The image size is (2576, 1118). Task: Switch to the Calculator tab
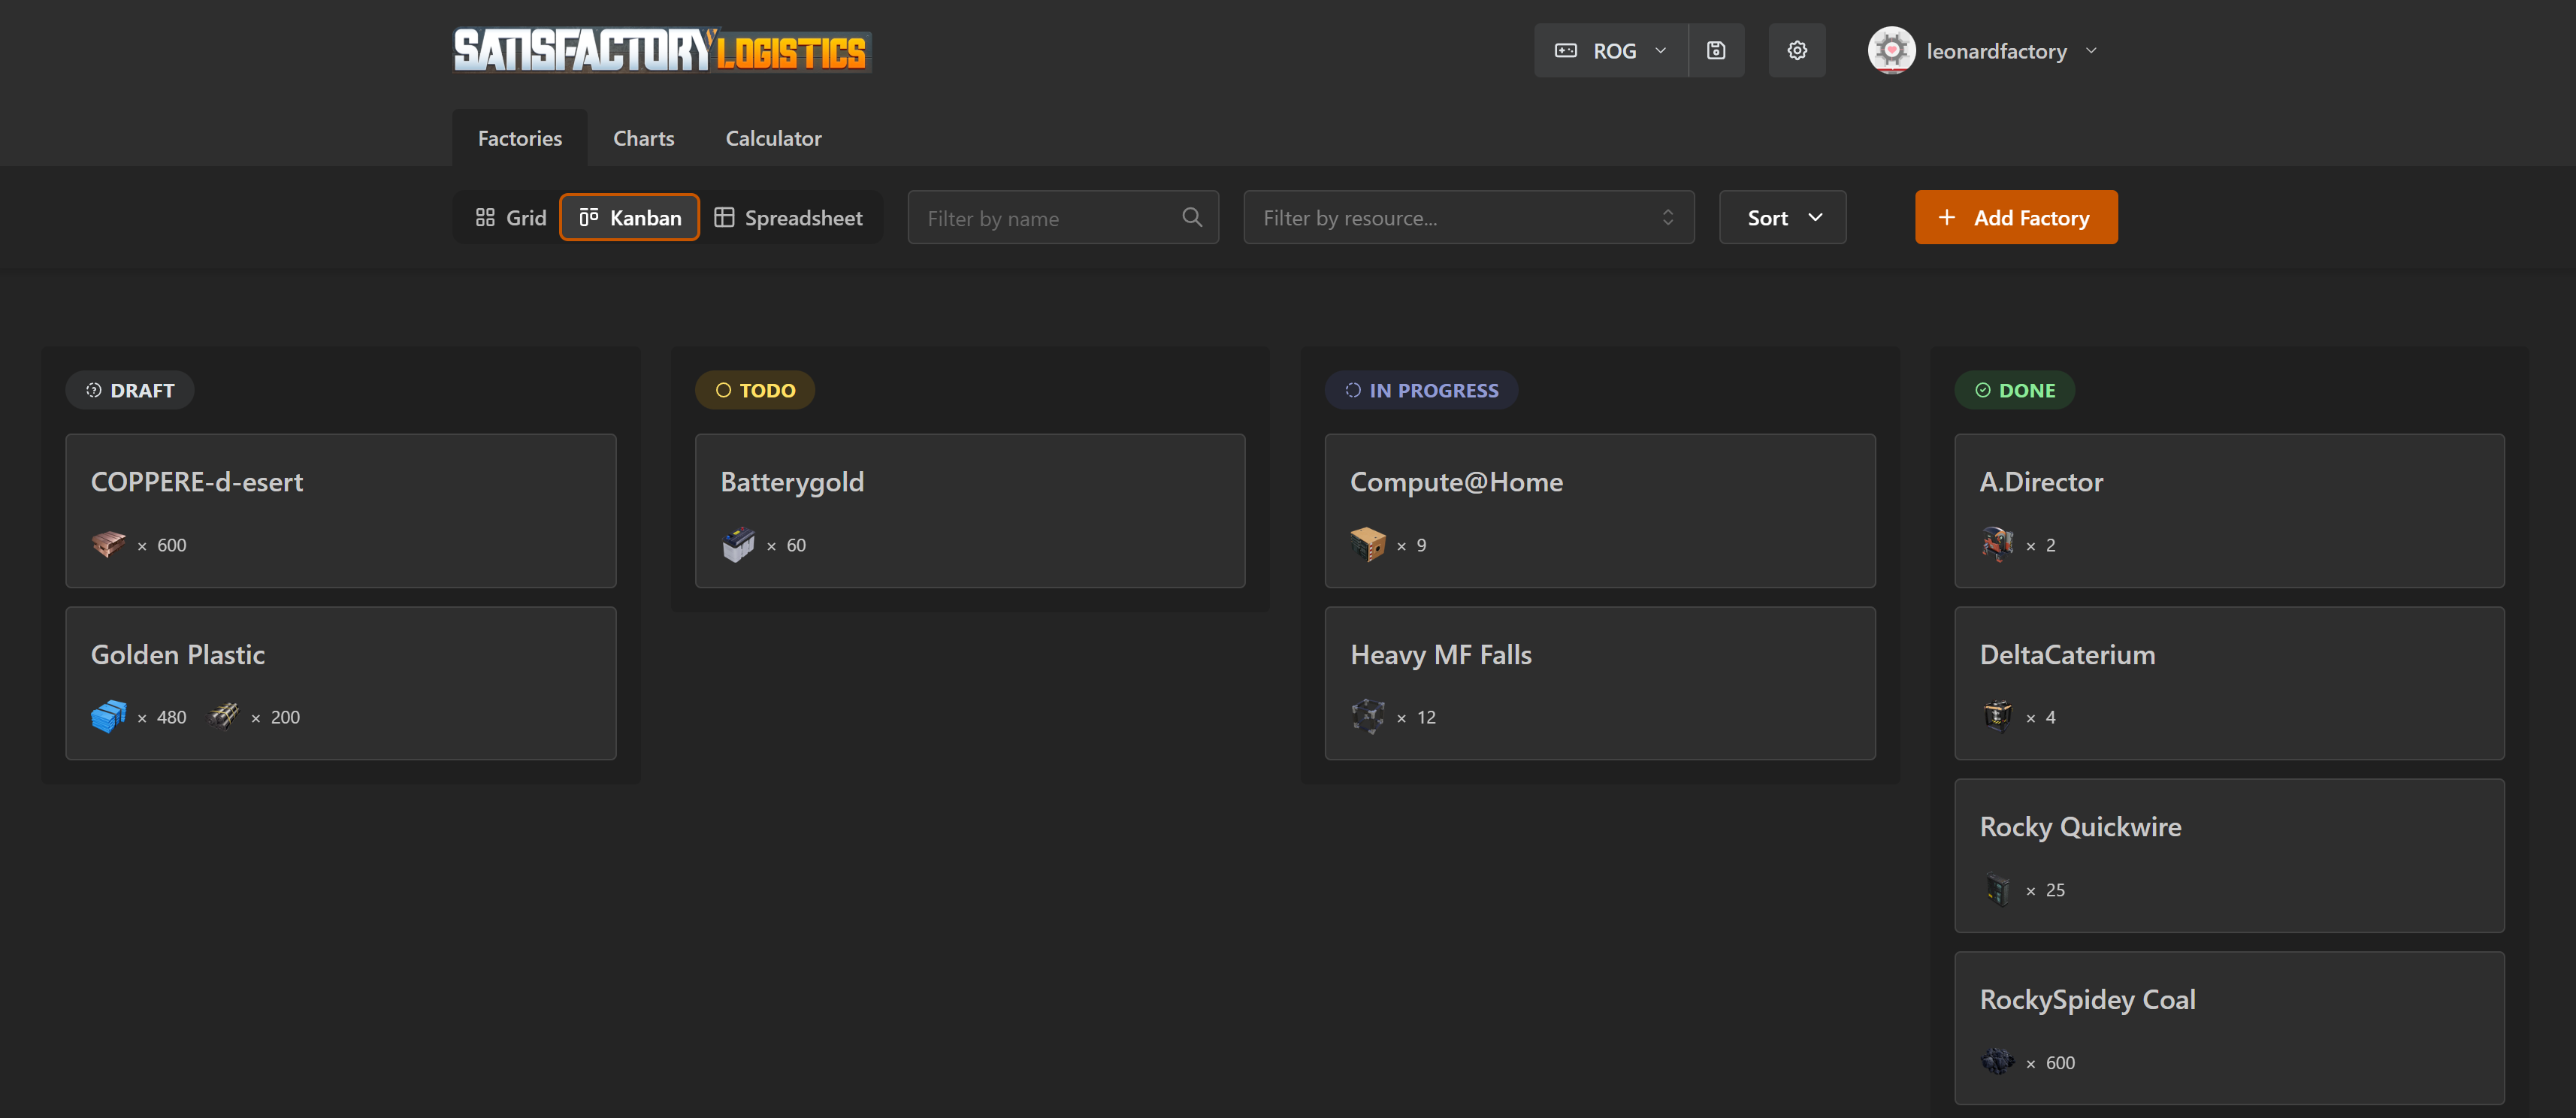[773, 138]
